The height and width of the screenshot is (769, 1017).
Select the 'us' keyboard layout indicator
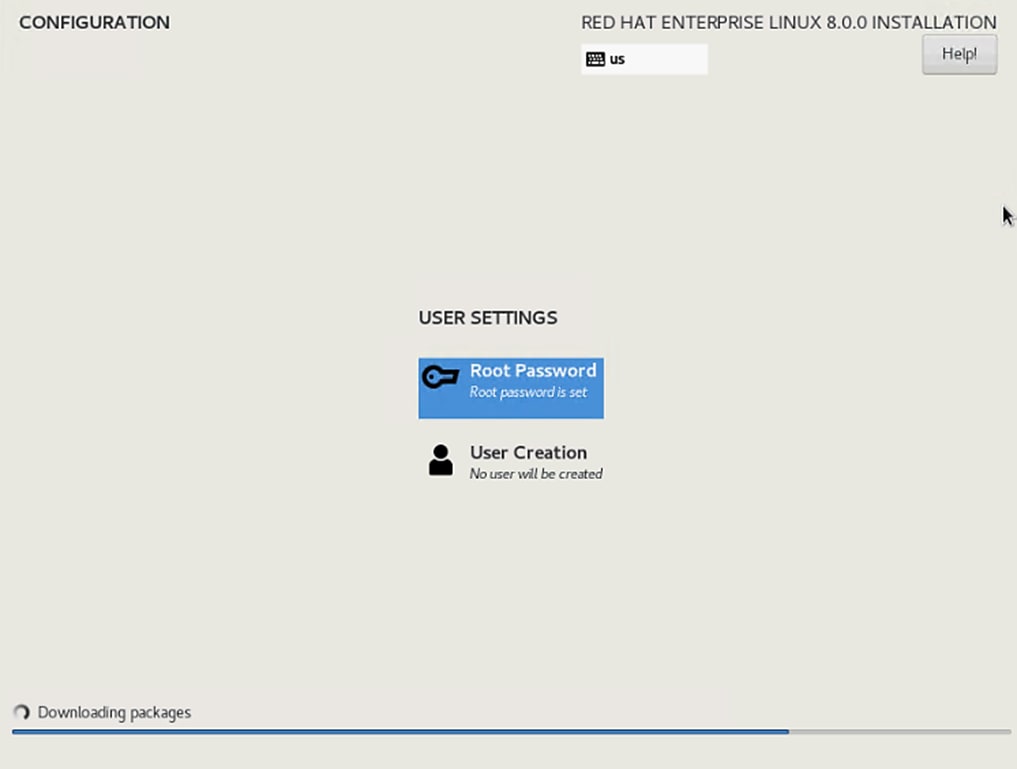tap(643, 59)
